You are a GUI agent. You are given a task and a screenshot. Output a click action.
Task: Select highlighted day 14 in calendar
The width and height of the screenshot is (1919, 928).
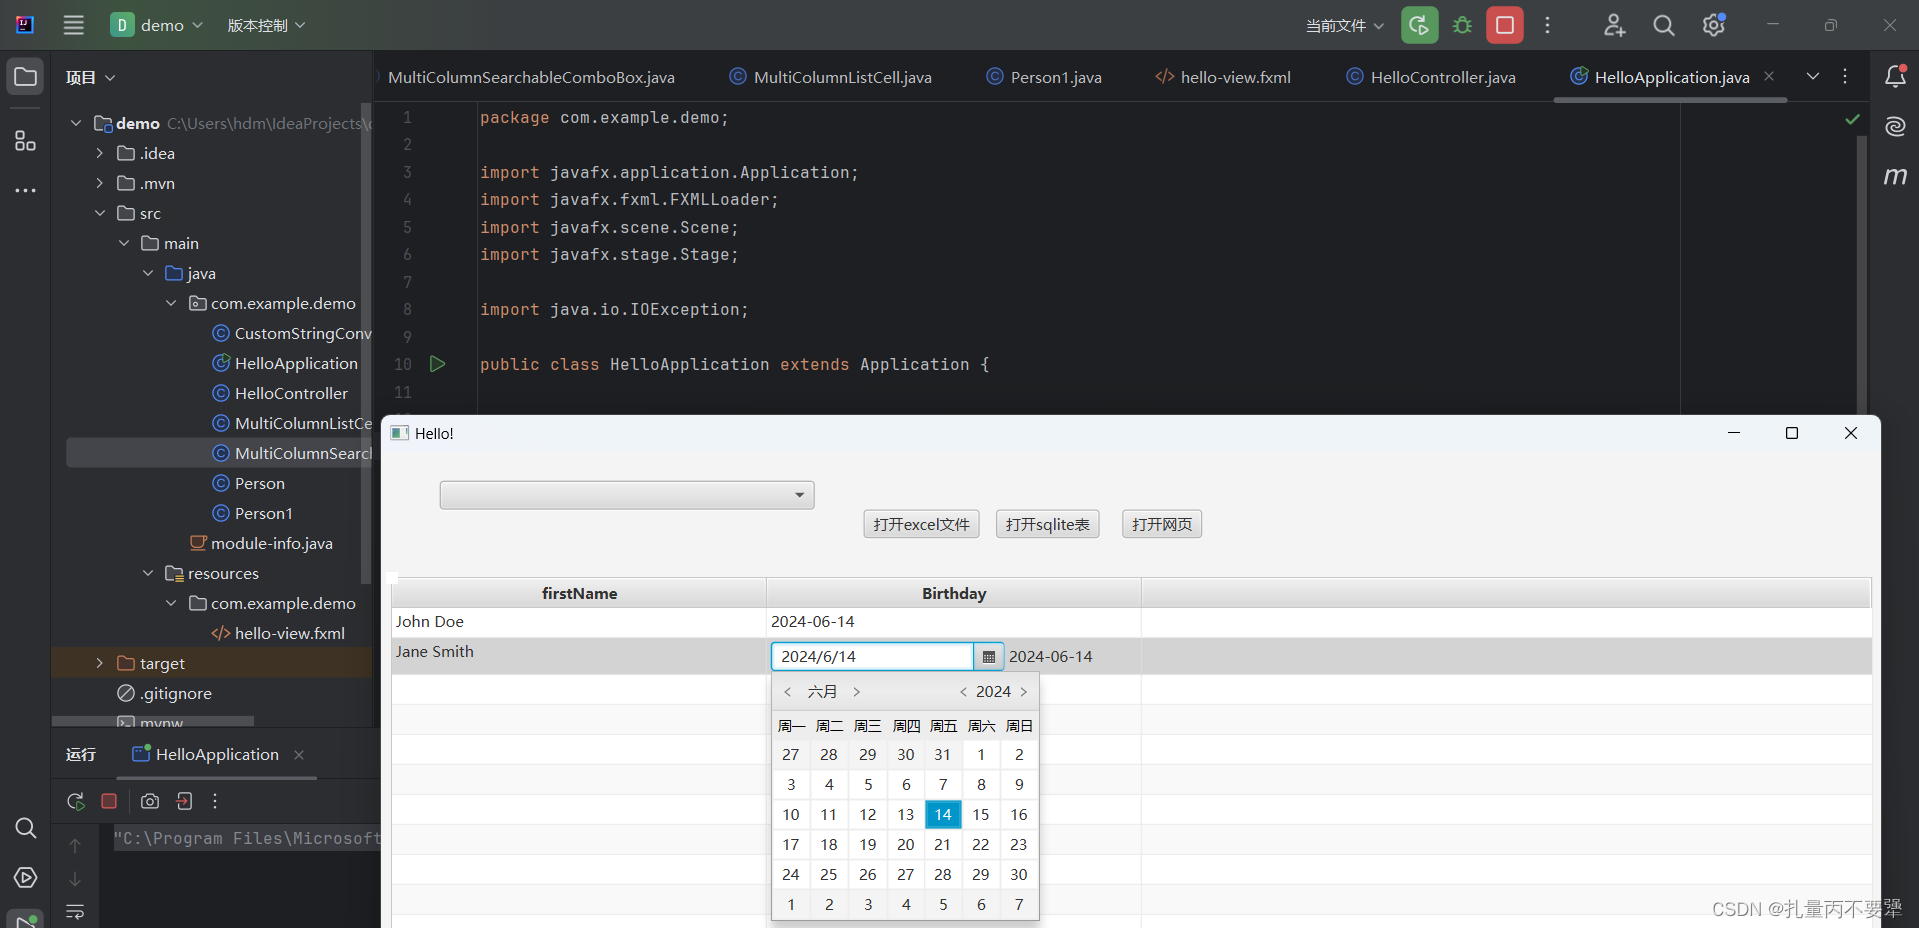(943, 814)
